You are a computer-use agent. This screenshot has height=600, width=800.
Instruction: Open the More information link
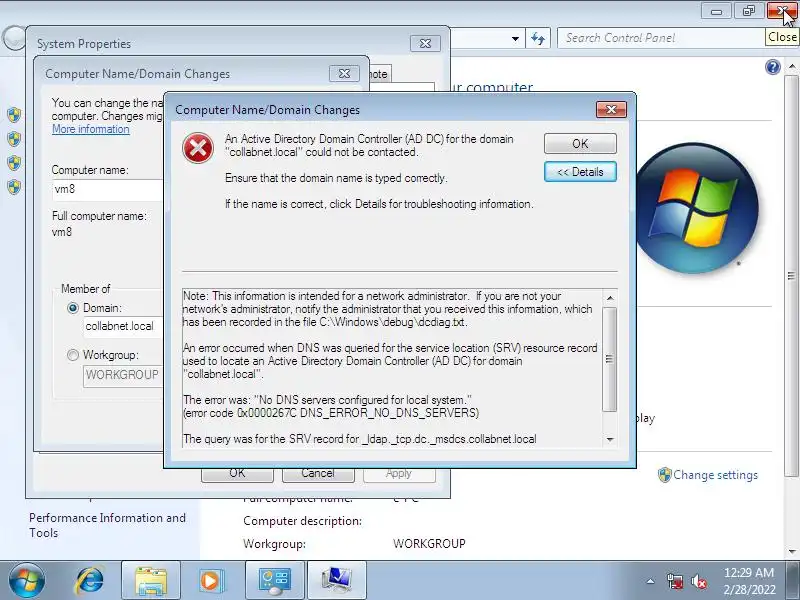click(x=91, y=129)
